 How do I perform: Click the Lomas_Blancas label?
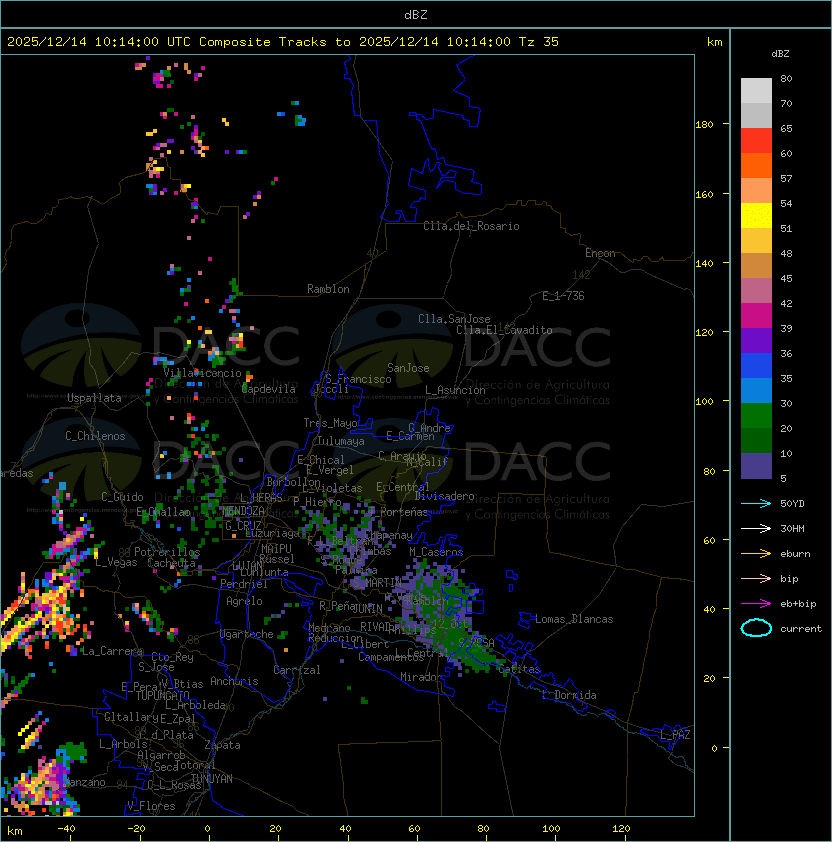[x=574, y=619]
